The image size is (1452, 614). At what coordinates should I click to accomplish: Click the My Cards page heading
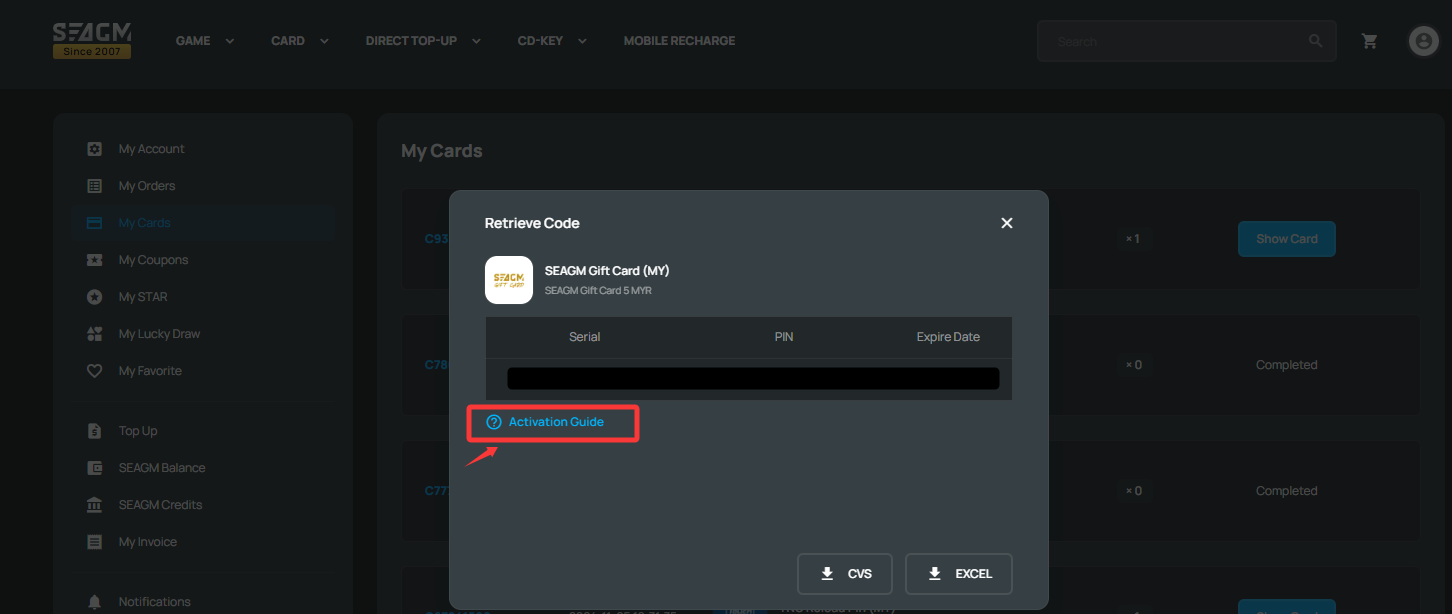(x=442, y=151)
